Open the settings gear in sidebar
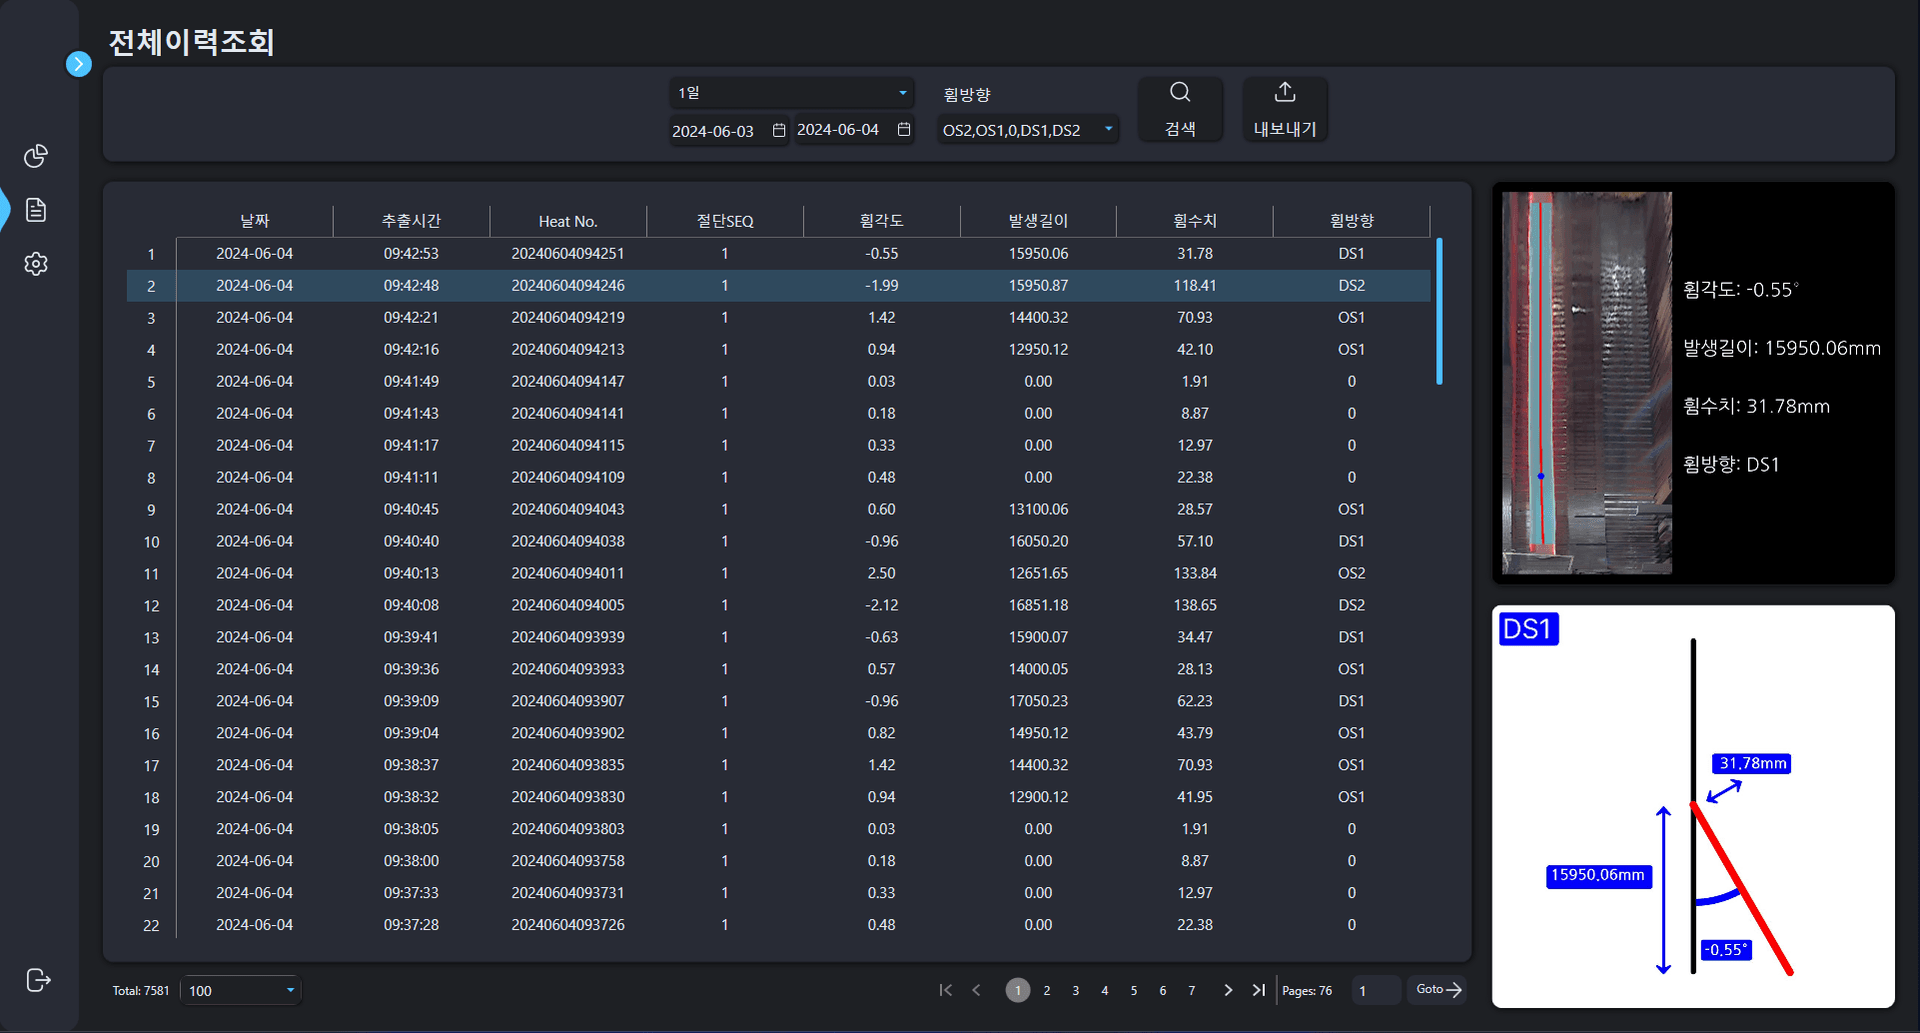1920x1033 pixels. 36,264
